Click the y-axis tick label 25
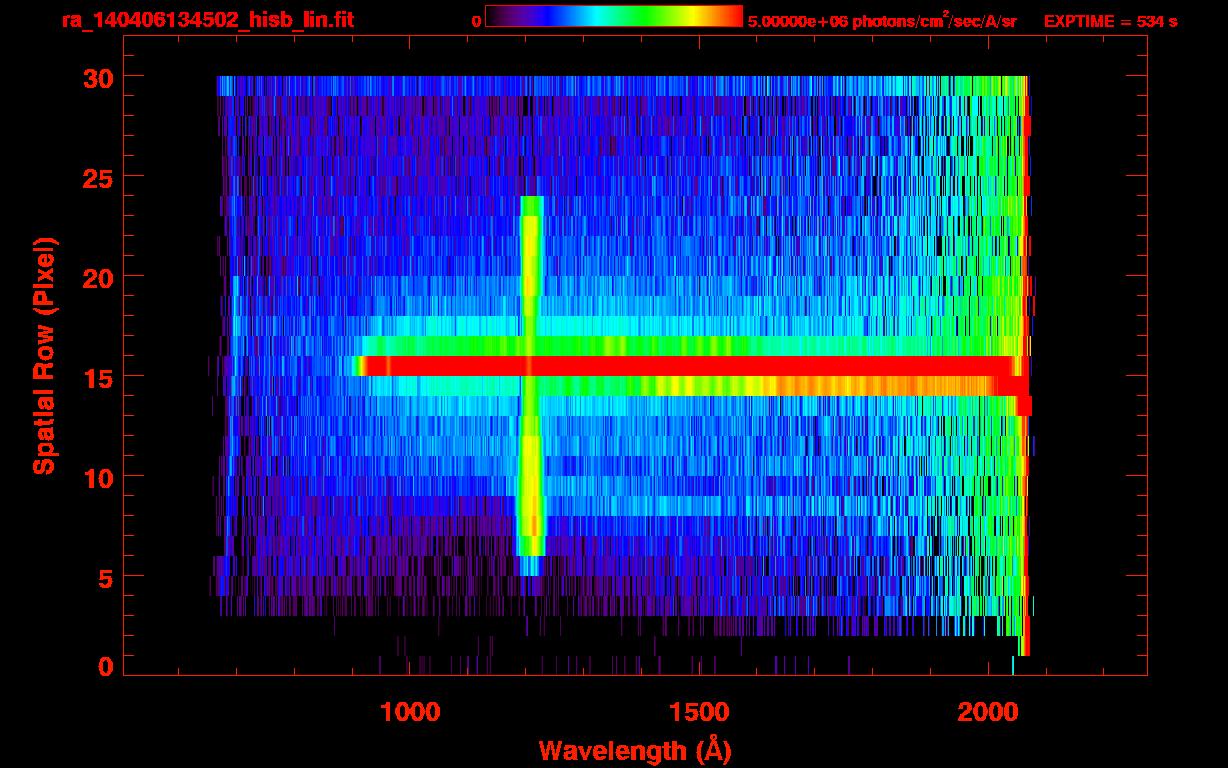 coord(97,177)
